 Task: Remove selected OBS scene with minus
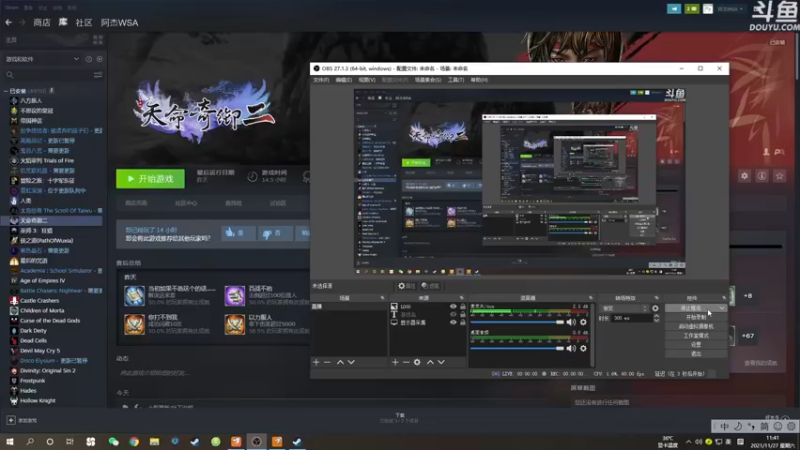pyautogui.click(x=327, y=362)
